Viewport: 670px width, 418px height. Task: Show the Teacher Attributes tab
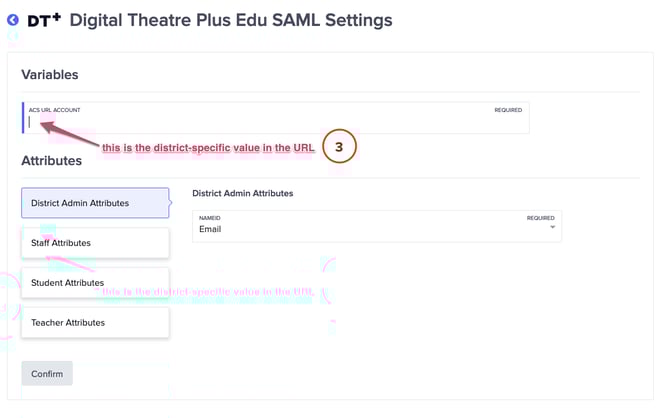click(x=95, y=323)
